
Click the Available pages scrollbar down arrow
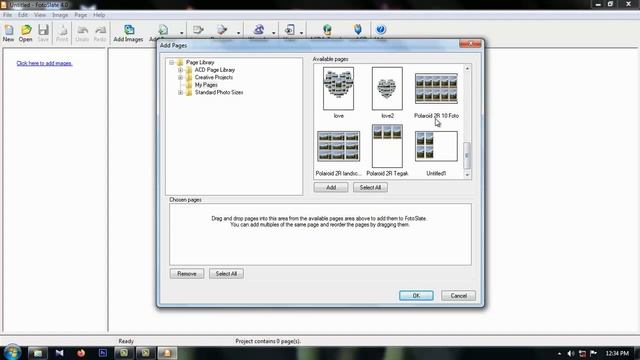coord(467,175)
